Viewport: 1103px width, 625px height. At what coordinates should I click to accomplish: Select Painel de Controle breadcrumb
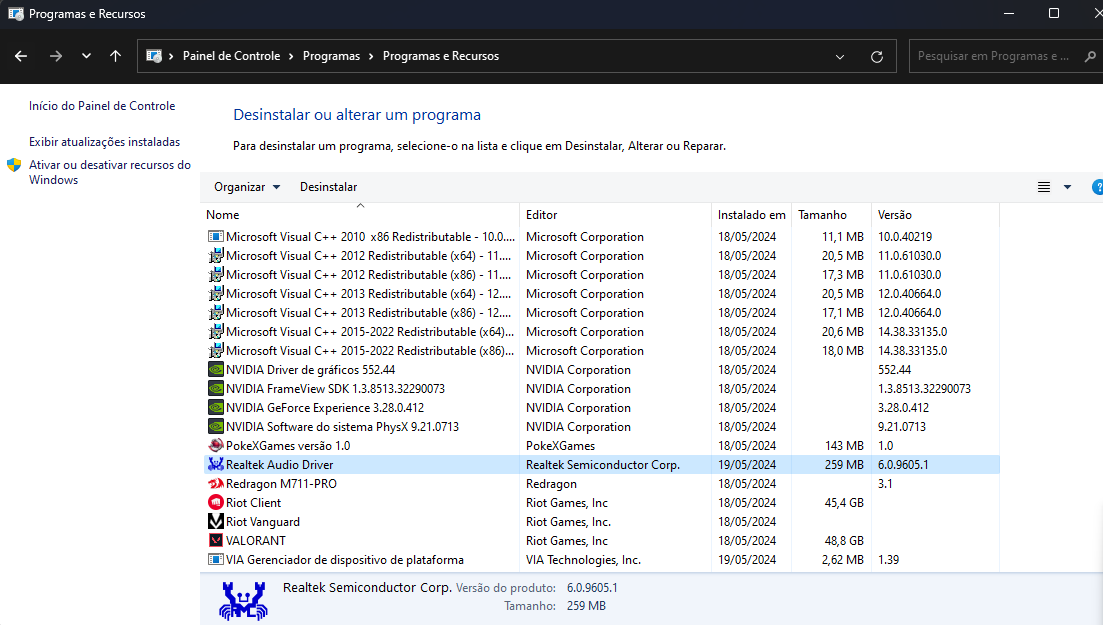231,56
